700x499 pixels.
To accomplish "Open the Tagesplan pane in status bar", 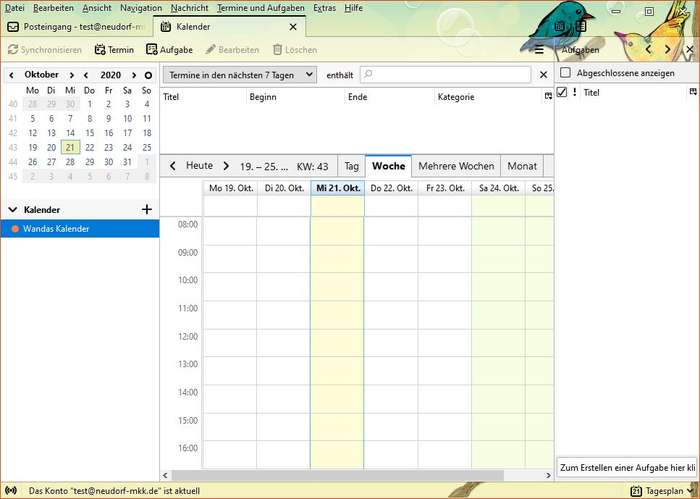I will pos(657,491).
